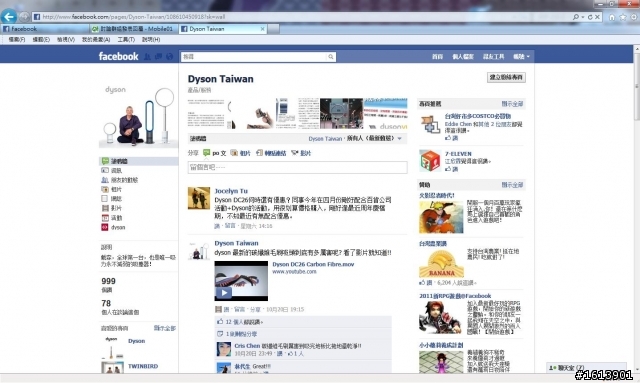Close the Dyson Taiwan tab
The width and height of the screenshot is (640, 383).
[x=262, y=29]
